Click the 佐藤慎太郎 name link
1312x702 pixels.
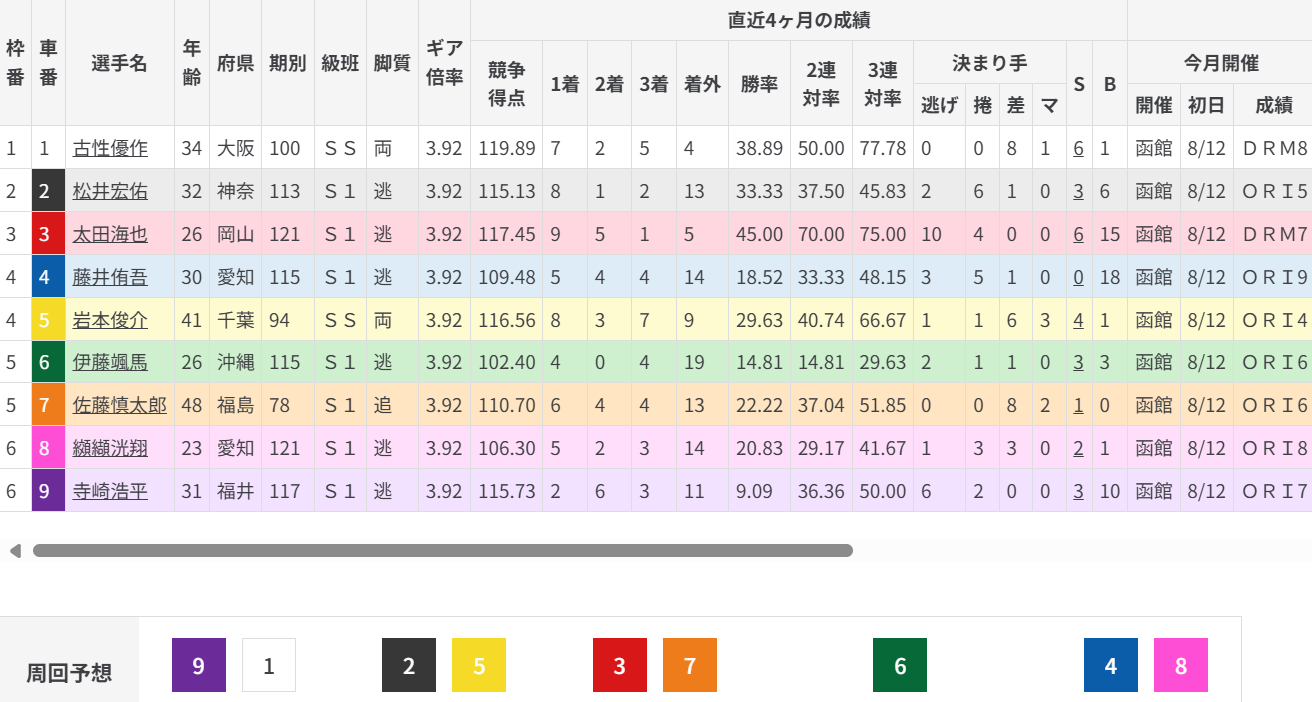119,405
